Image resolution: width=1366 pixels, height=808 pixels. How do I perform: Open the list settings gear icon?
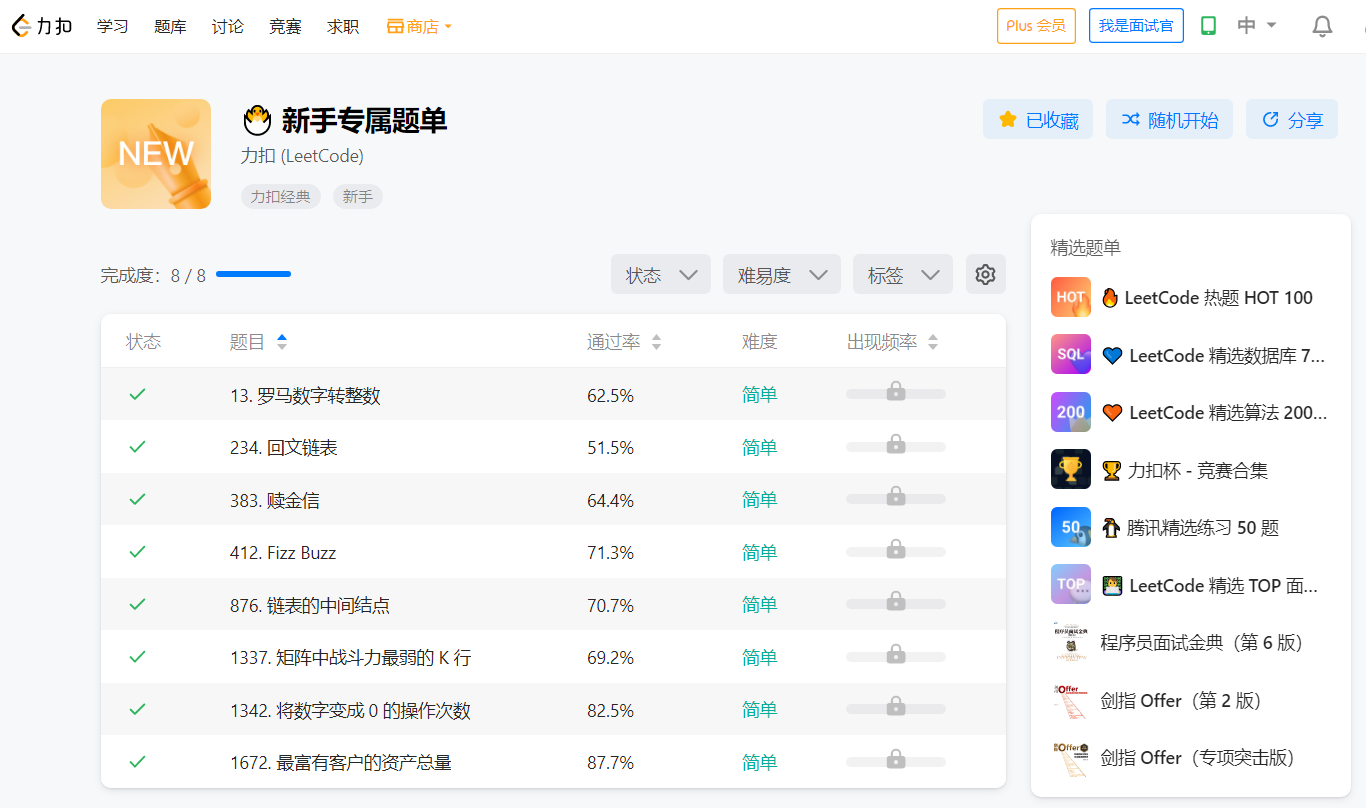(x=985, y=274)
